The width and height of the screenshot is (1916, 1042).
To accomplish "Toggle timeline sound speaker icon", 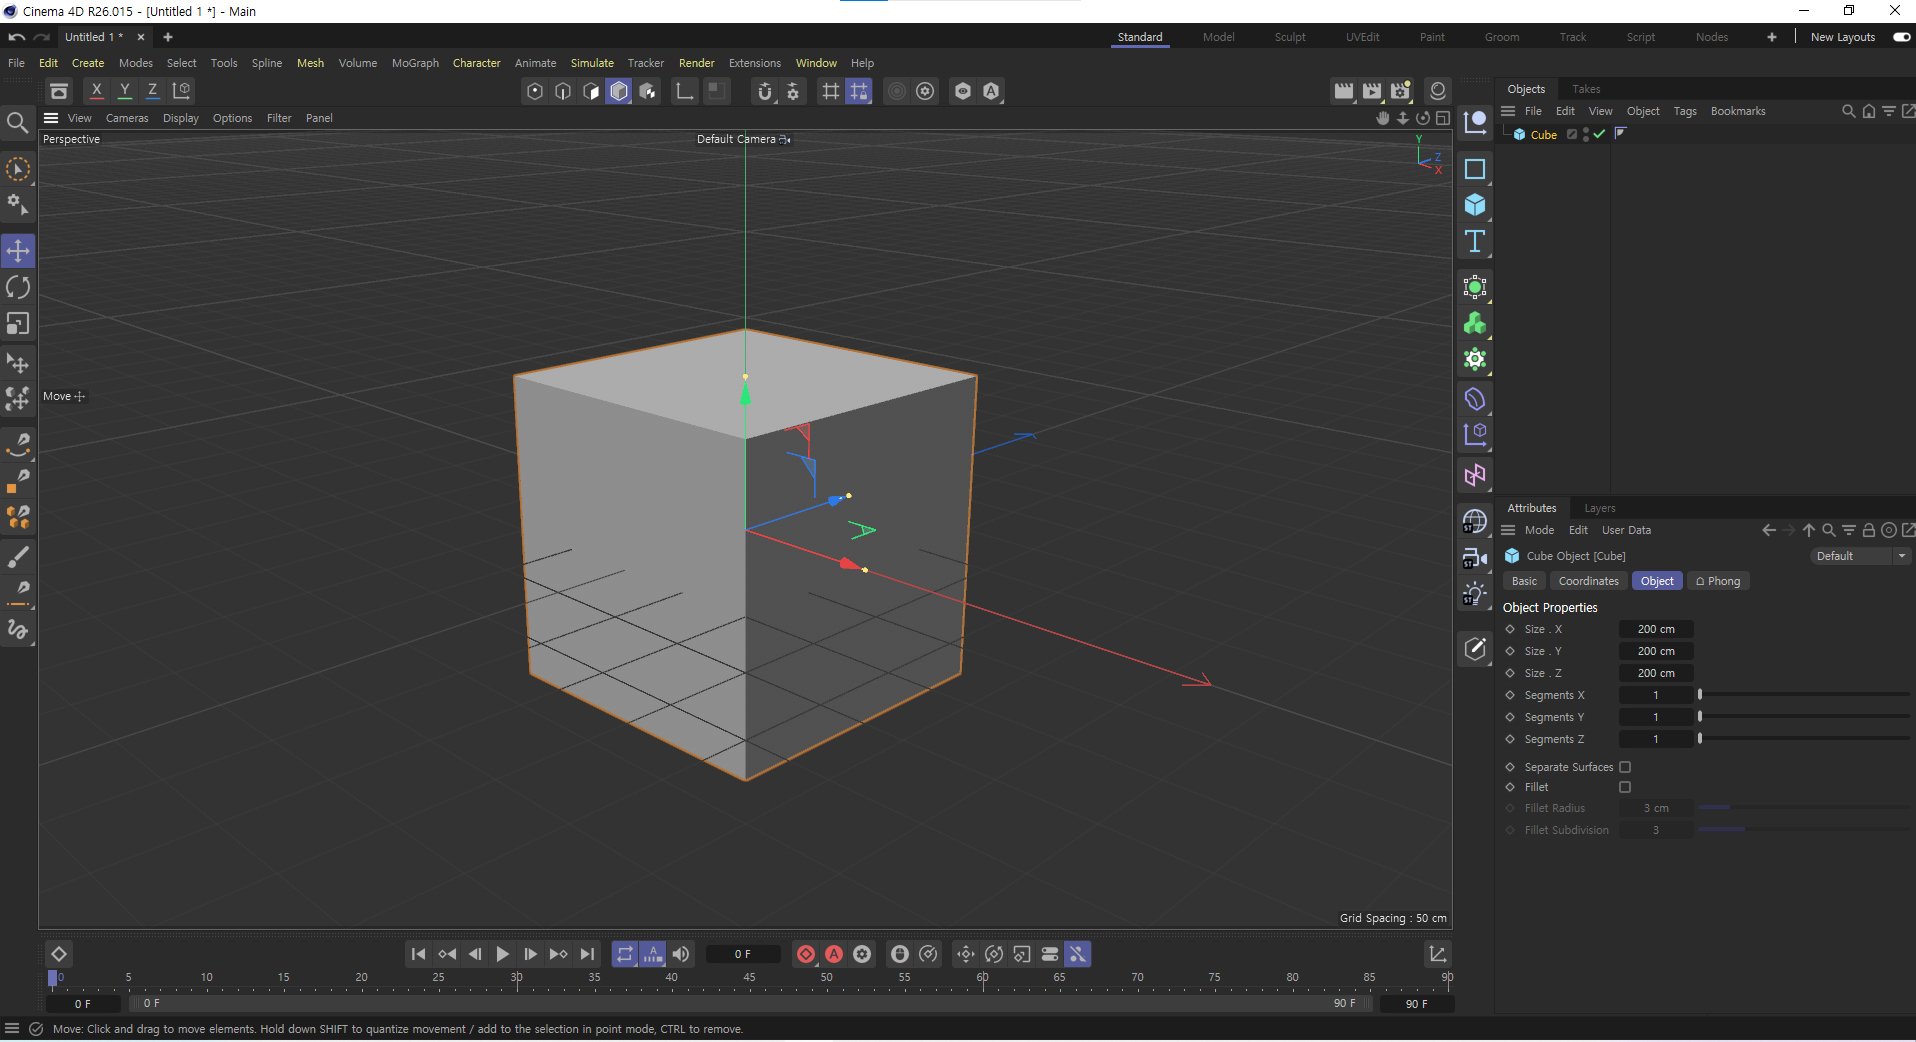I will [681, 954].
